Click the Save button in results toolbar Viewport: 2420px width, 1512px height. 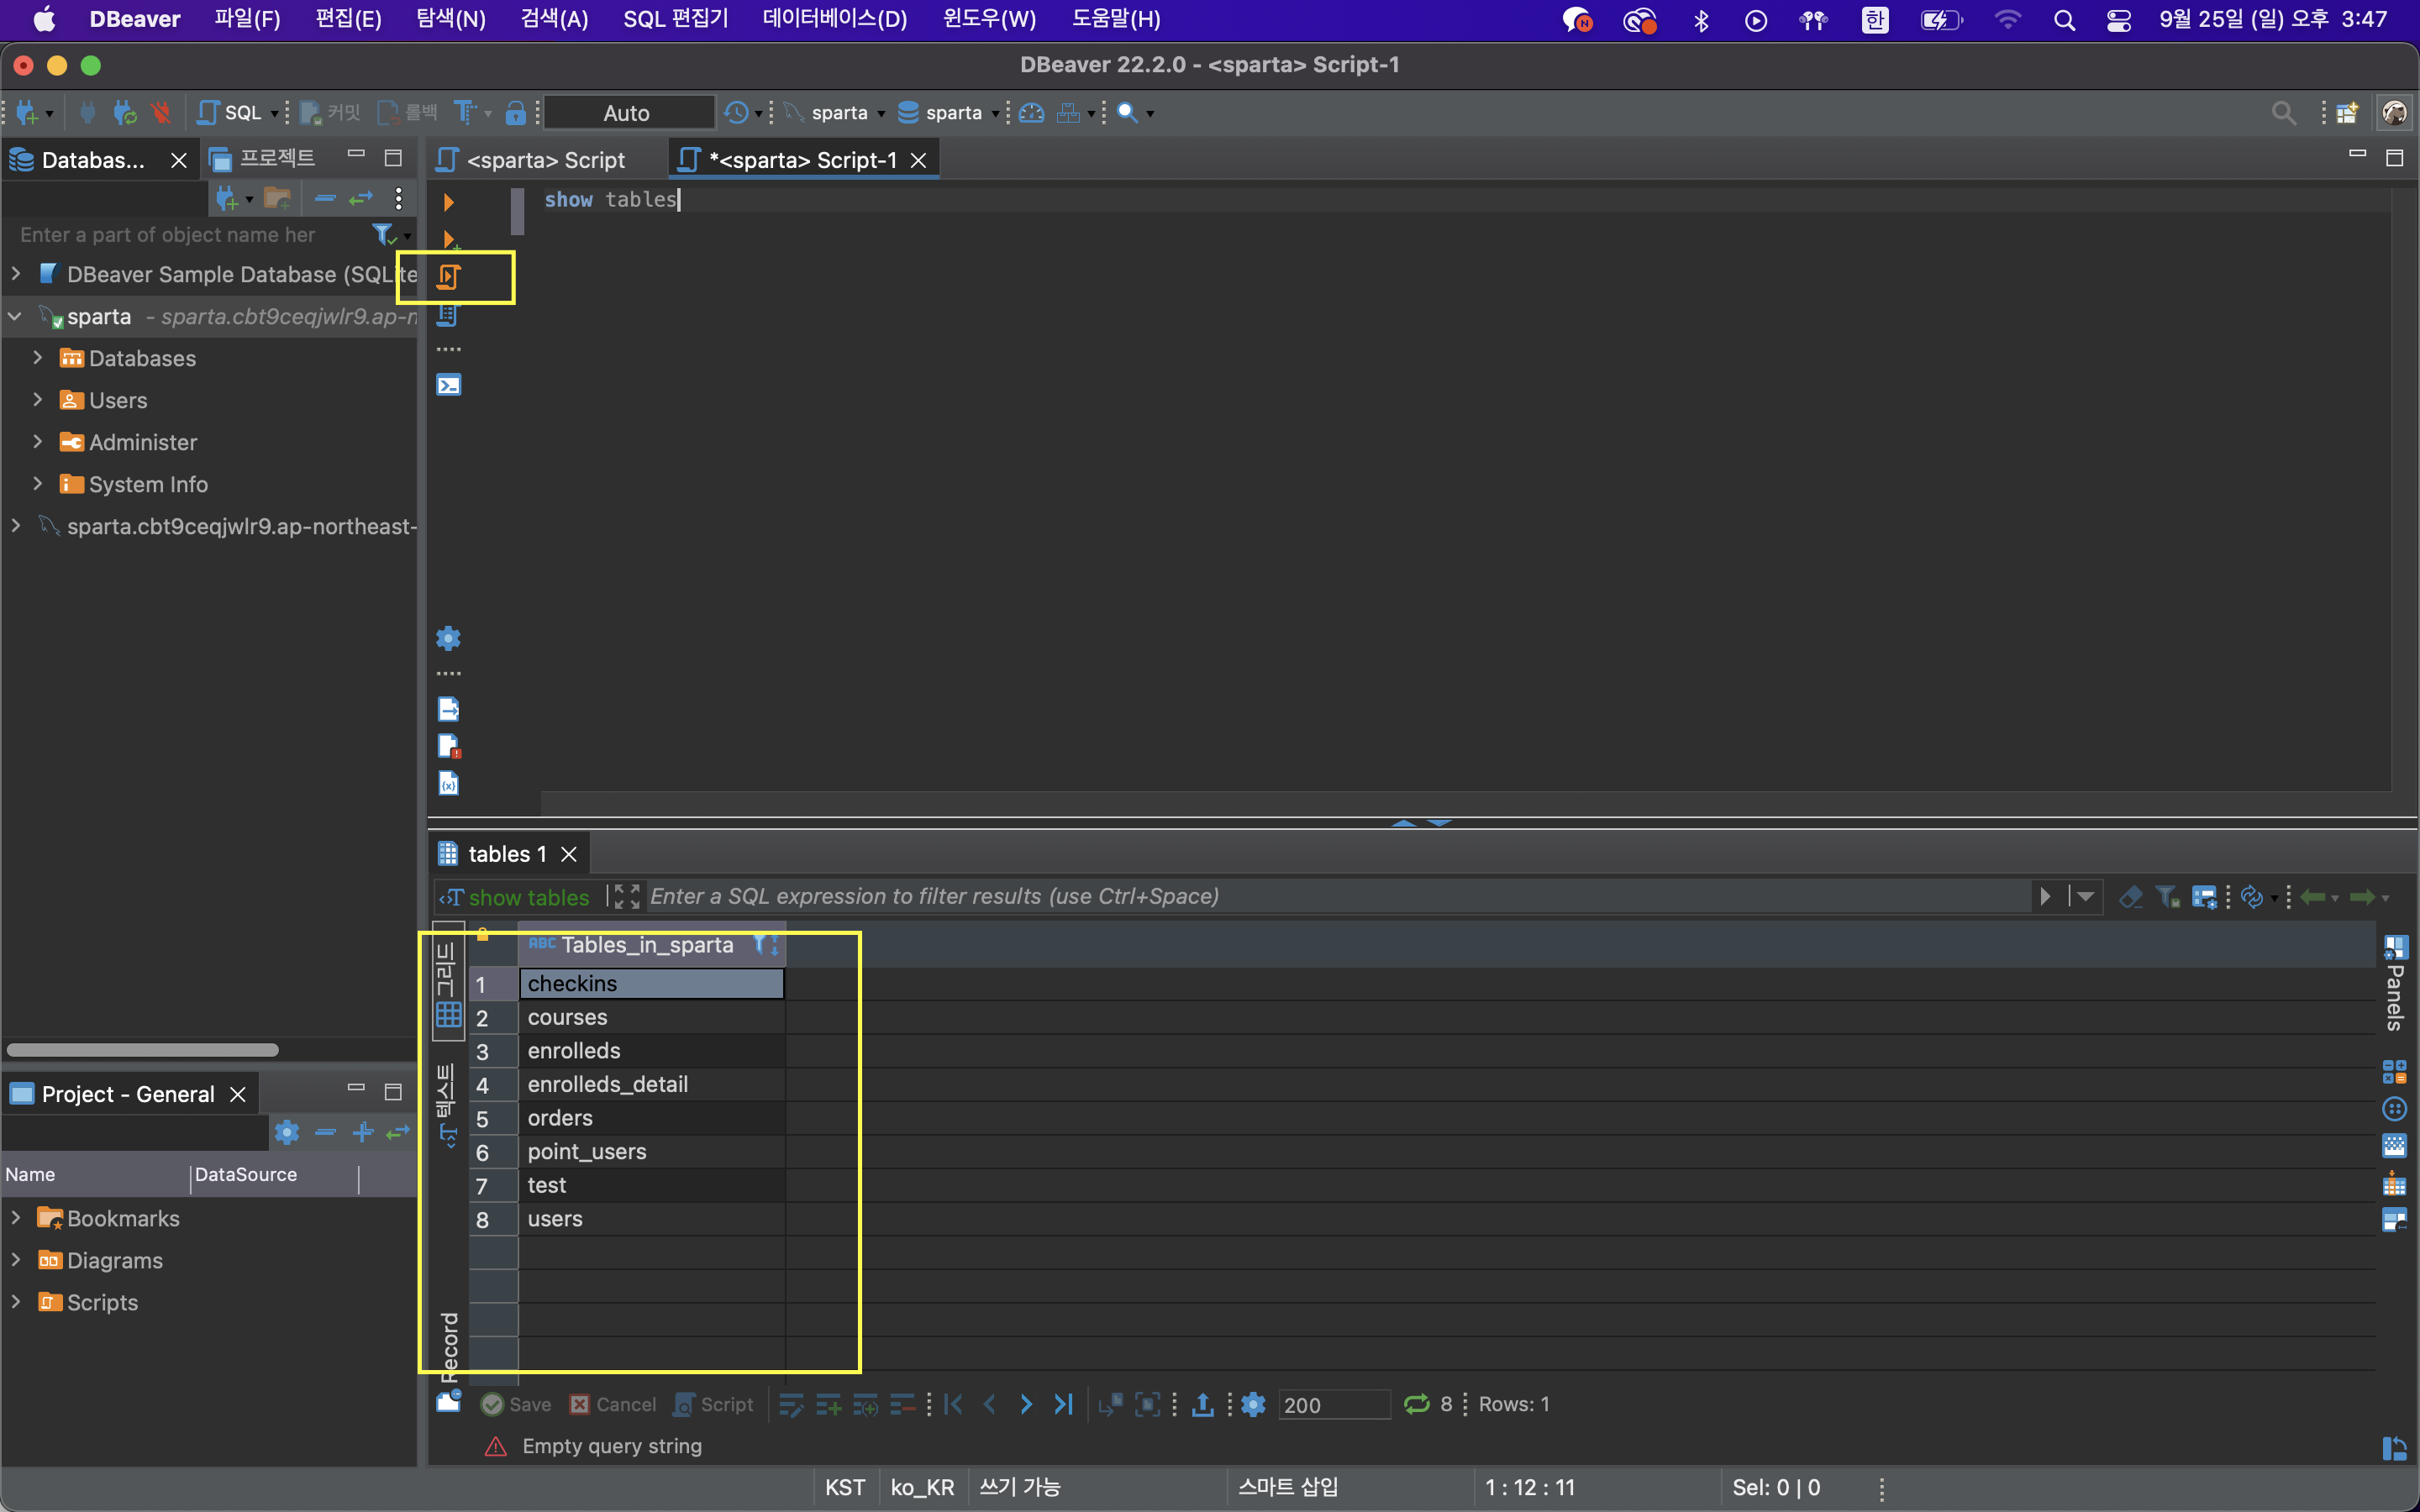click(x=516, y=1405)
